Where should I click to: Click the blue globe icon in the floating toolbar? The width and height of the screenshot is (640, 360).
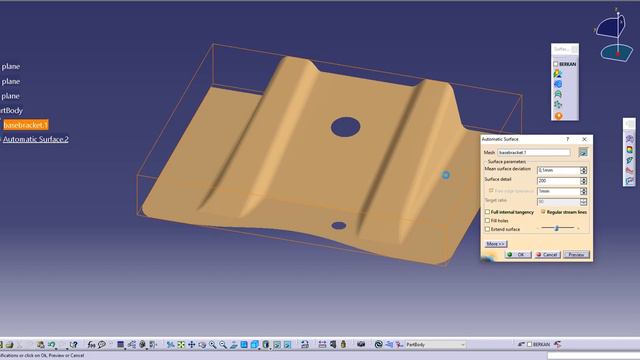point(558,84)
